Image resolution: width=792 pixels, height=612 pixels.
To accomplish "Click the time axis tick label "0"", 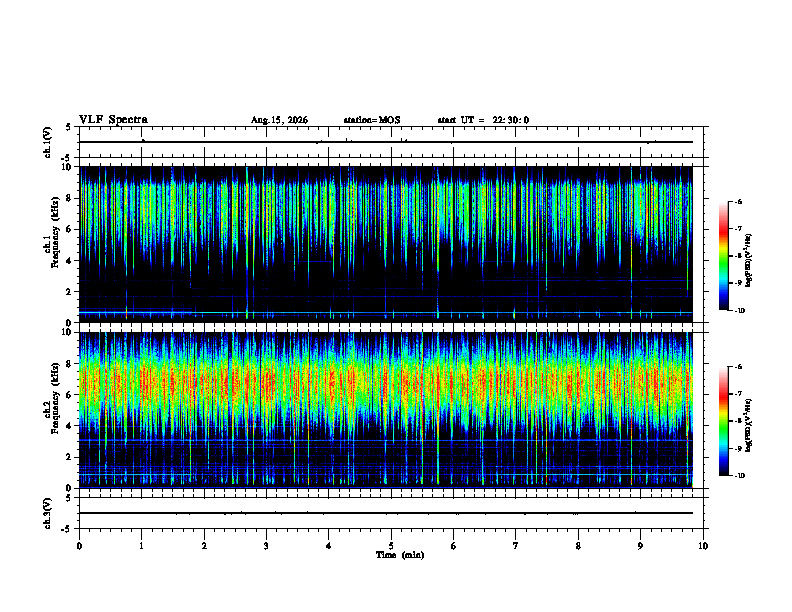I will pyautogui.click(x=79, y=546).
